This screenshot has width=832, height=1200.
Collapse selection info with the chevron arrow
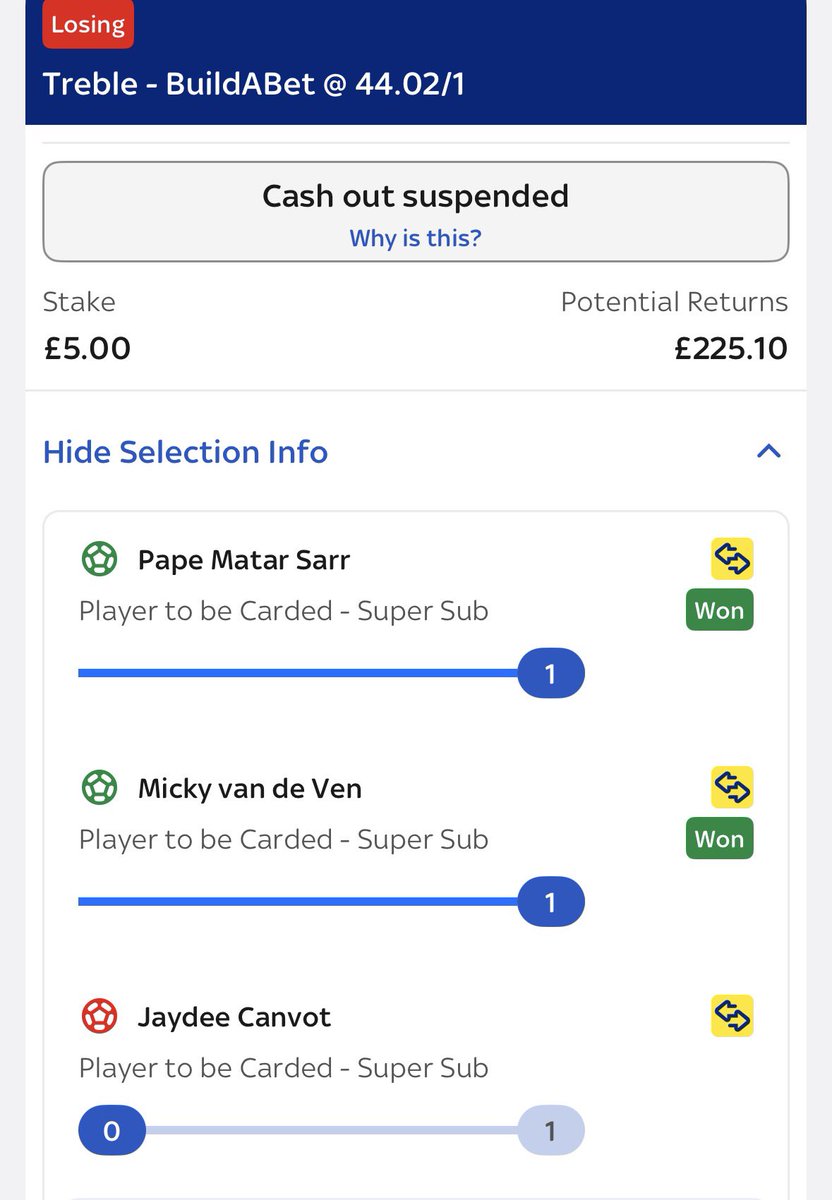(x=768, y=451)
